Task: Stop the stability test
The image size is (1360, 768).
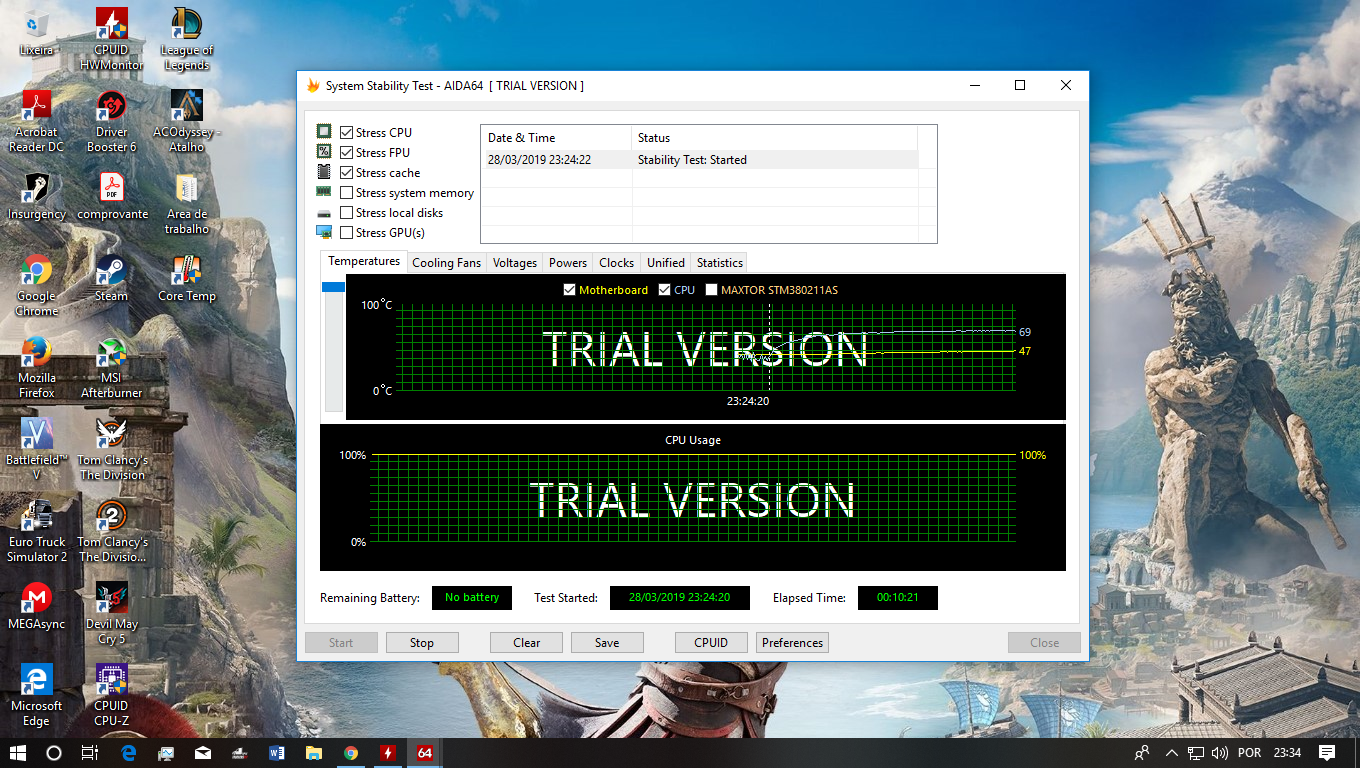Action: pyautogui.click(x=422, y=643)
